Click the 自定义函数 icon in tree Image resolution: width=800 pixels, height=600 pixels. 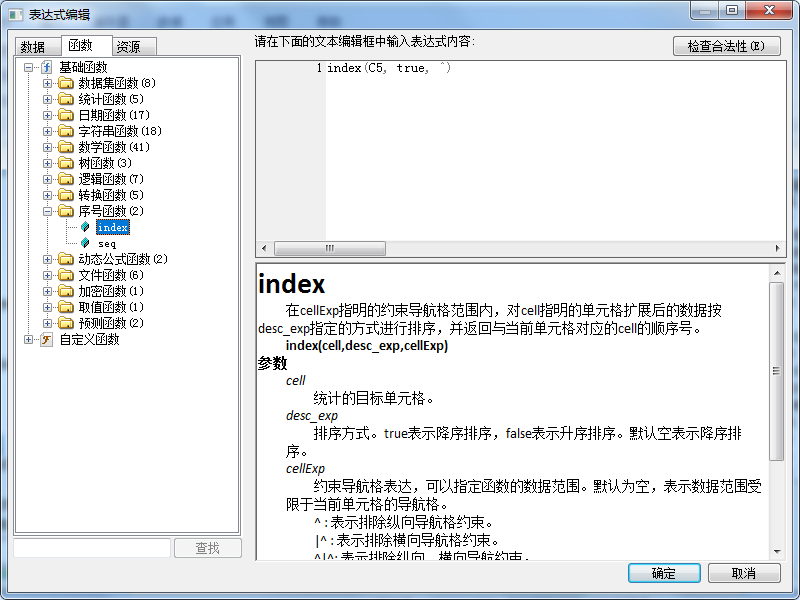tap(46, 339)
